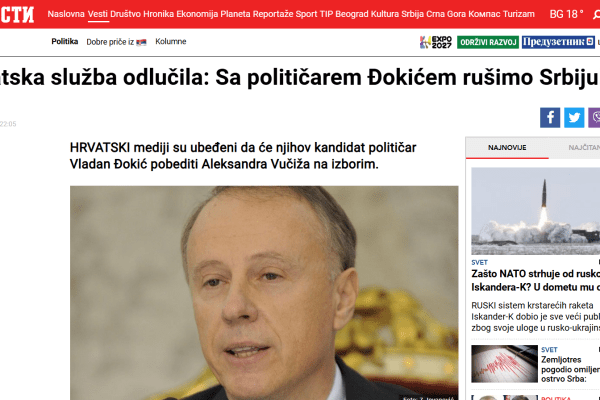Switch to the Najčitanije tab
This screenshot has width=600, height=400.
tap(584, 148)
